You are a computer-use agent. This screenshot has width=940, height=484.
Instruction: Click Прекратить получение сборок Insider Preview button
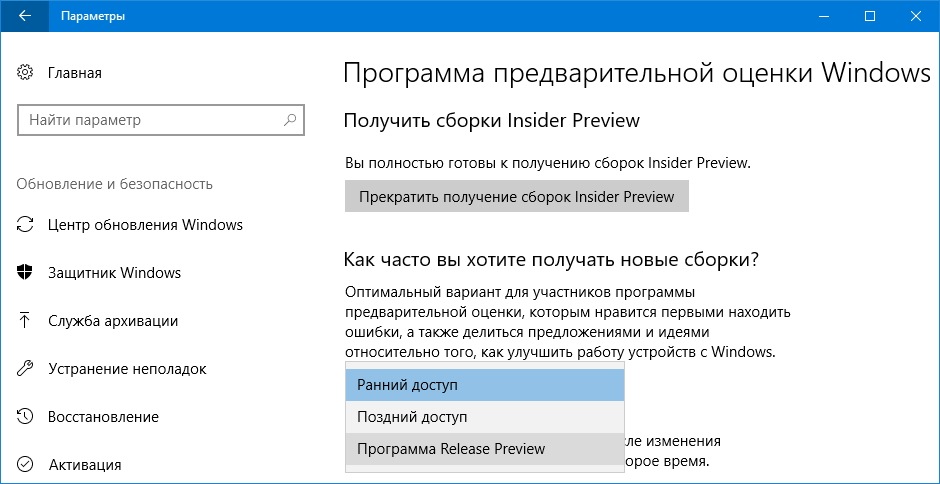coord(516,197)
